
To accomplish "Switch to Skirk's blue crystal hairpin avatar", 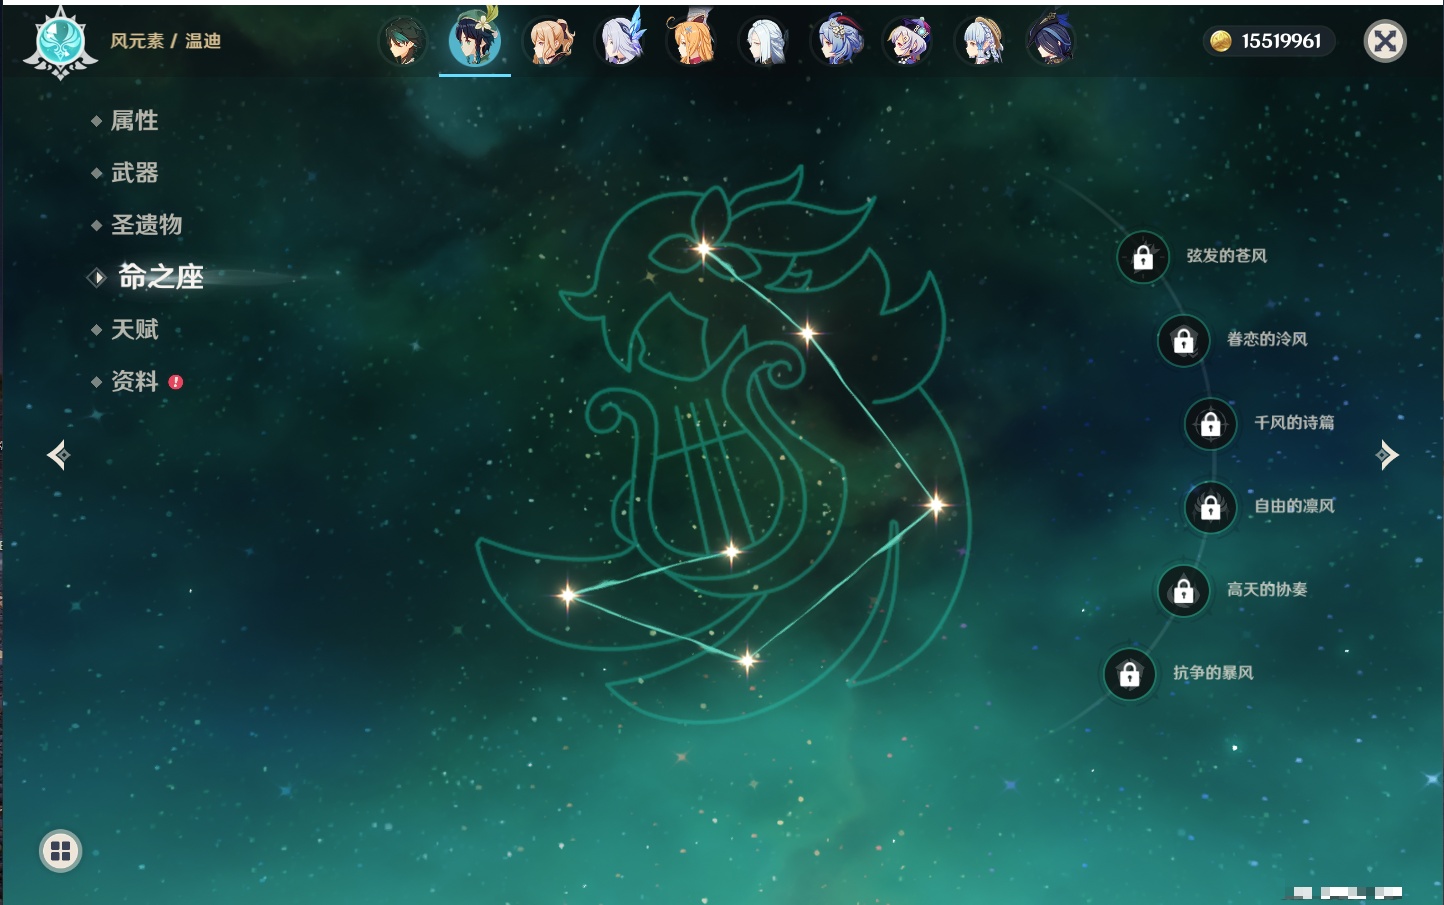I will 620,41.
